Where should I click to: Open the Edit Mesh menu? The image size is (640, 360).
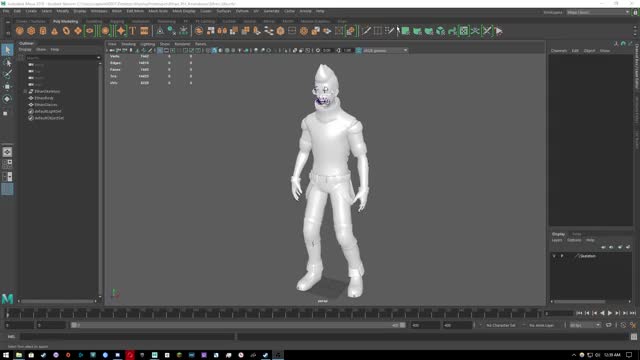click(135, 11)
